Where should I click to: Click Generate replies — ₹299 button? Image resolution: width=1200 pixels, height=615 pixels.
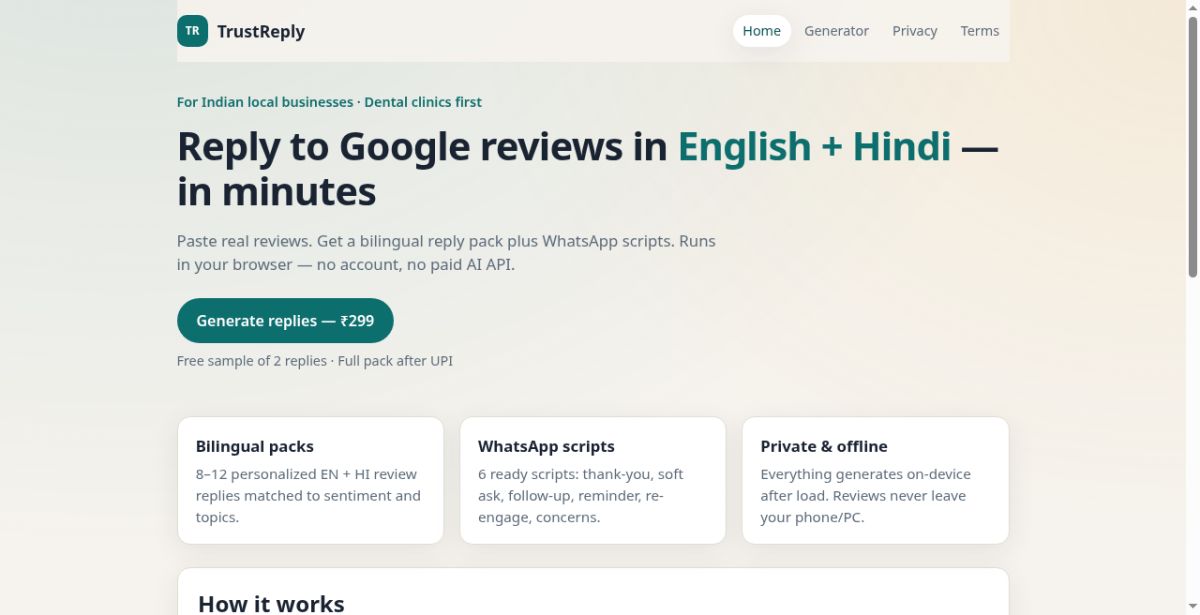(x=285, y=321)
